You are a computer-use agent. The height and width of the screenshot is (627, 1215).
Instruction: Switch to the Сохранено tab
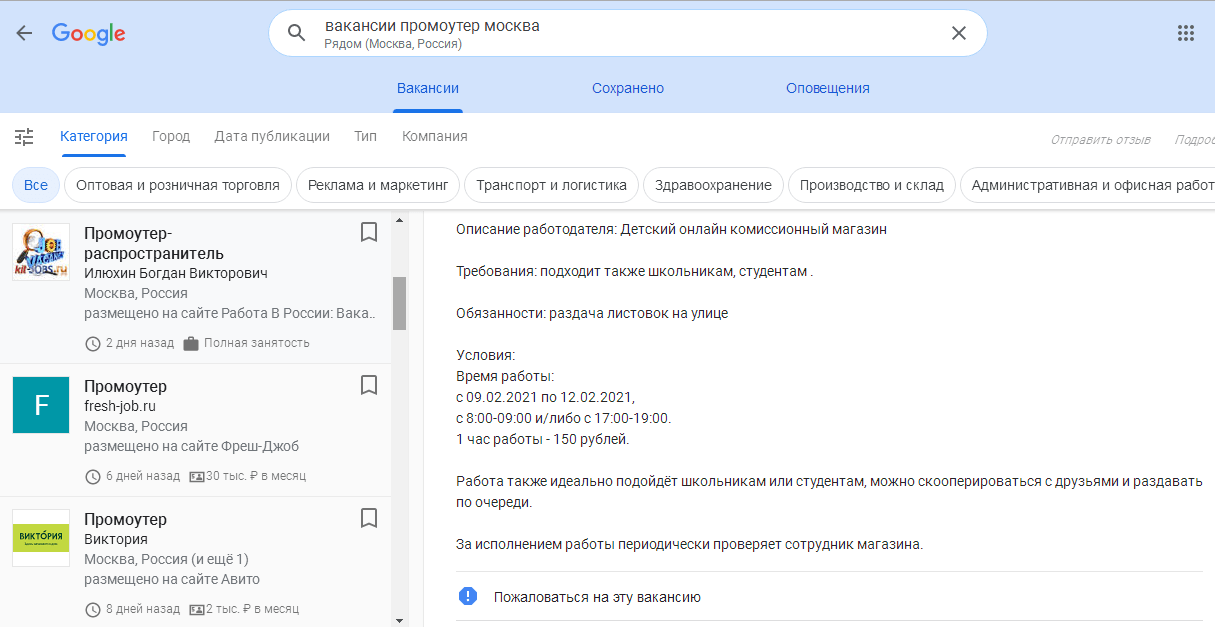(627, 88)
